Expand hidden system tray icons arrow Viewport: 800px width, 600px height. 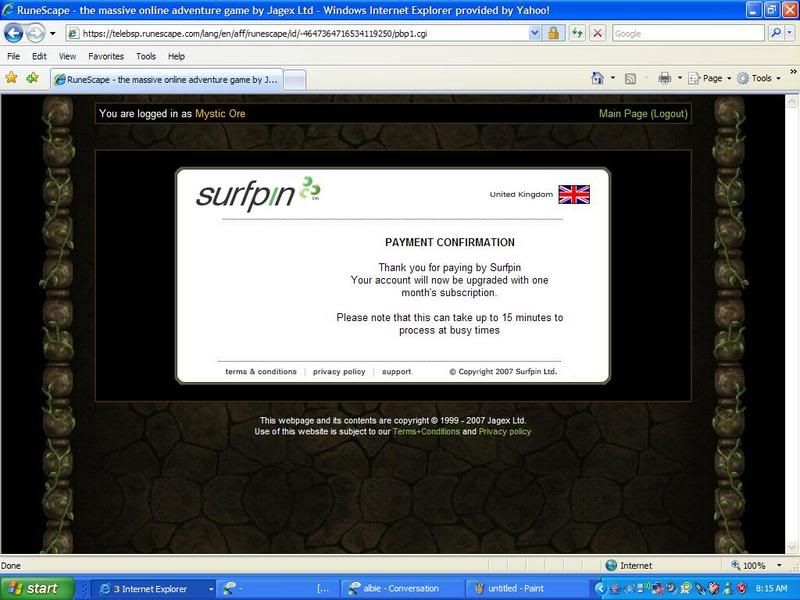600,589
